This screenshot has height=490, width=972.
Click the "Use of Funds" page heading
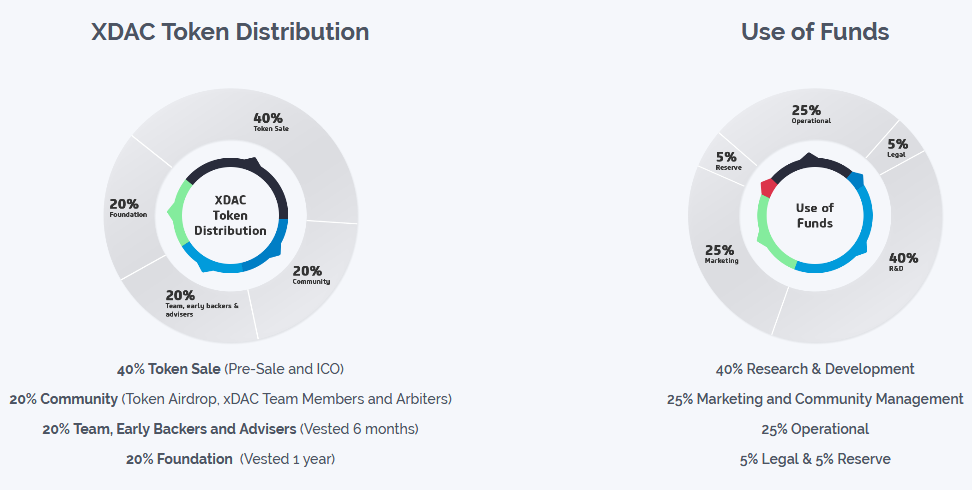[x=815, y=32]
